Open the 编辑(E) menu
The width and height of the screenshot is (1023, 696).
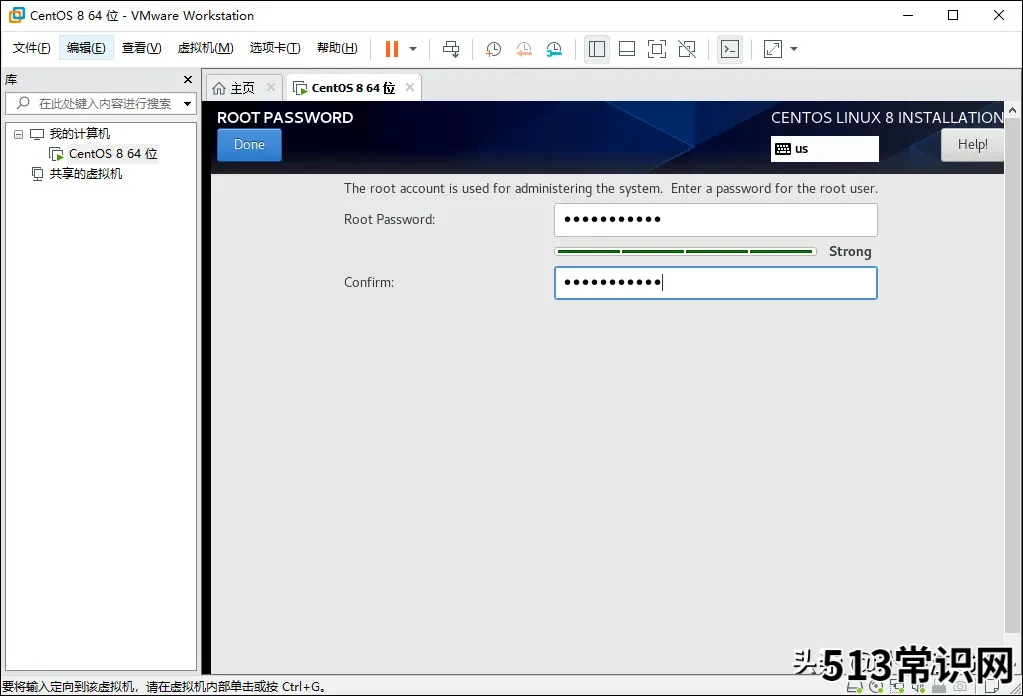(x=86, y=48)
